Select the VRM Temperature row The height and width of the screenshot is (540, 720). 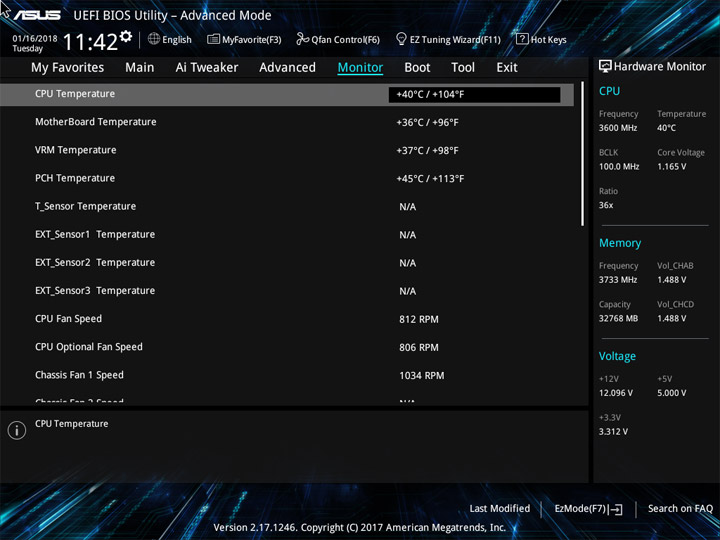click(287, 150)
